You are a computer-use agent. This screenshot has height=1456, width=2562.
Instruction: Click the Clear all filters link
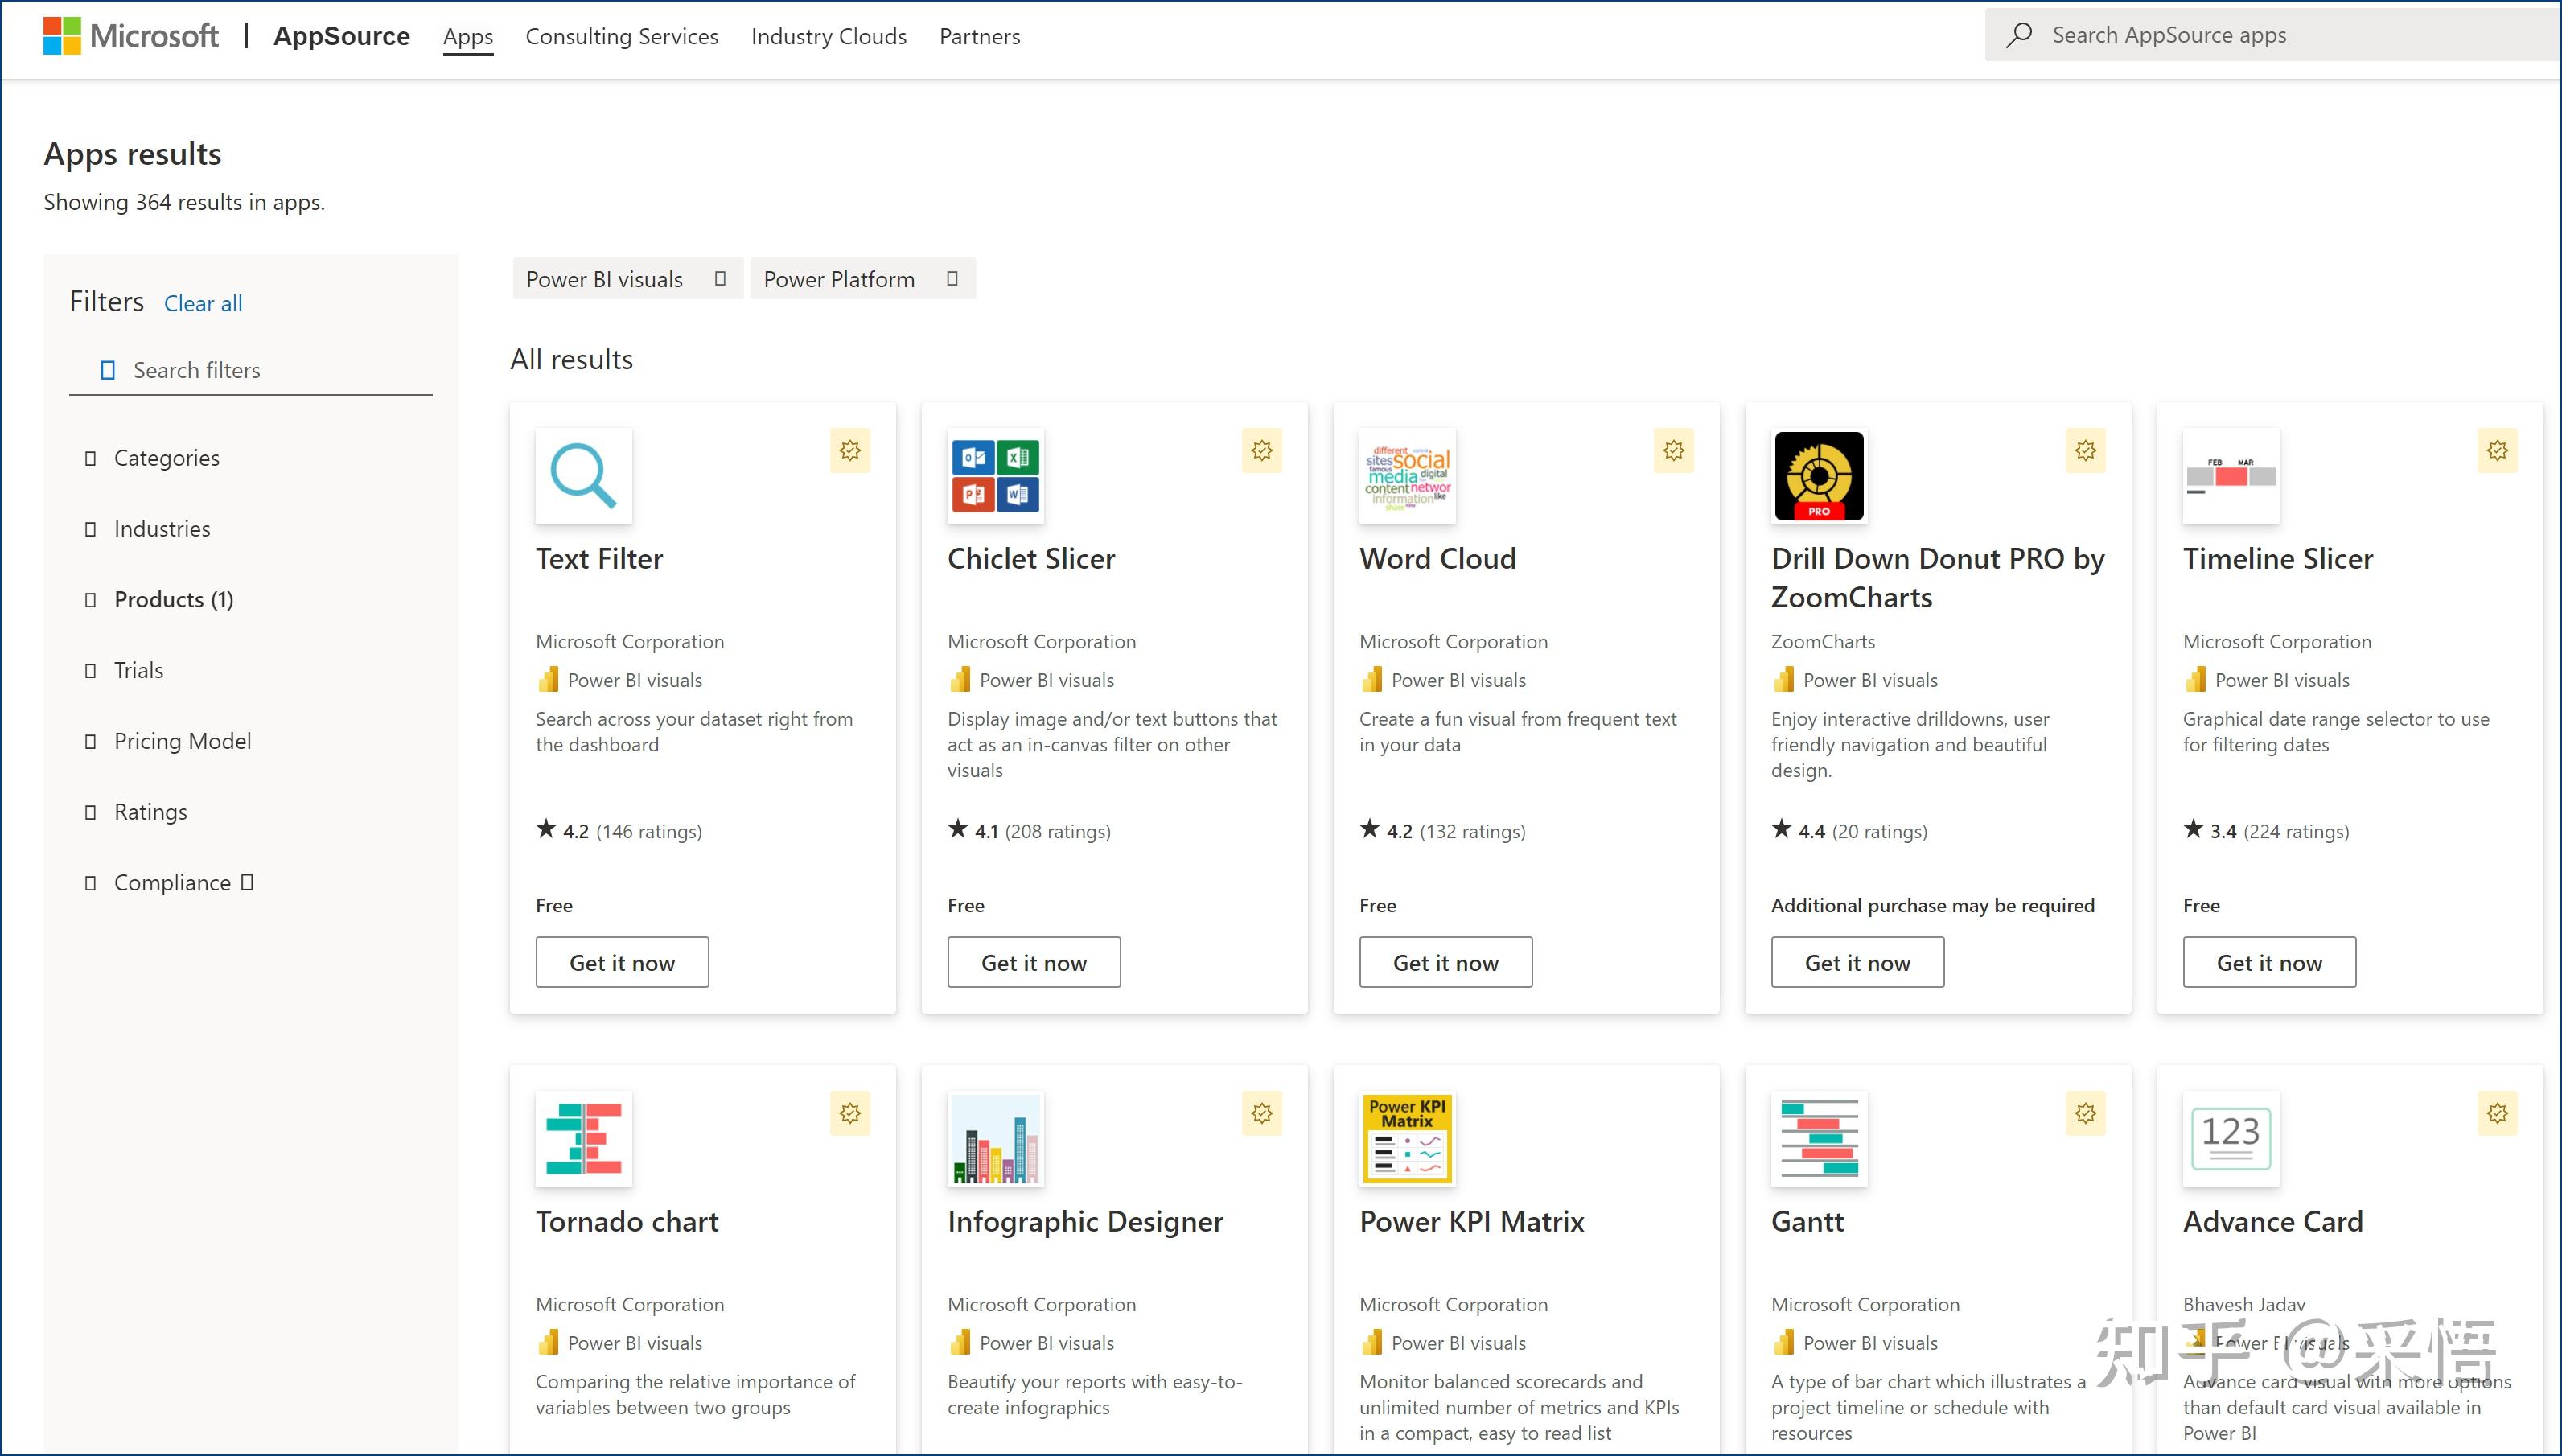203,304
